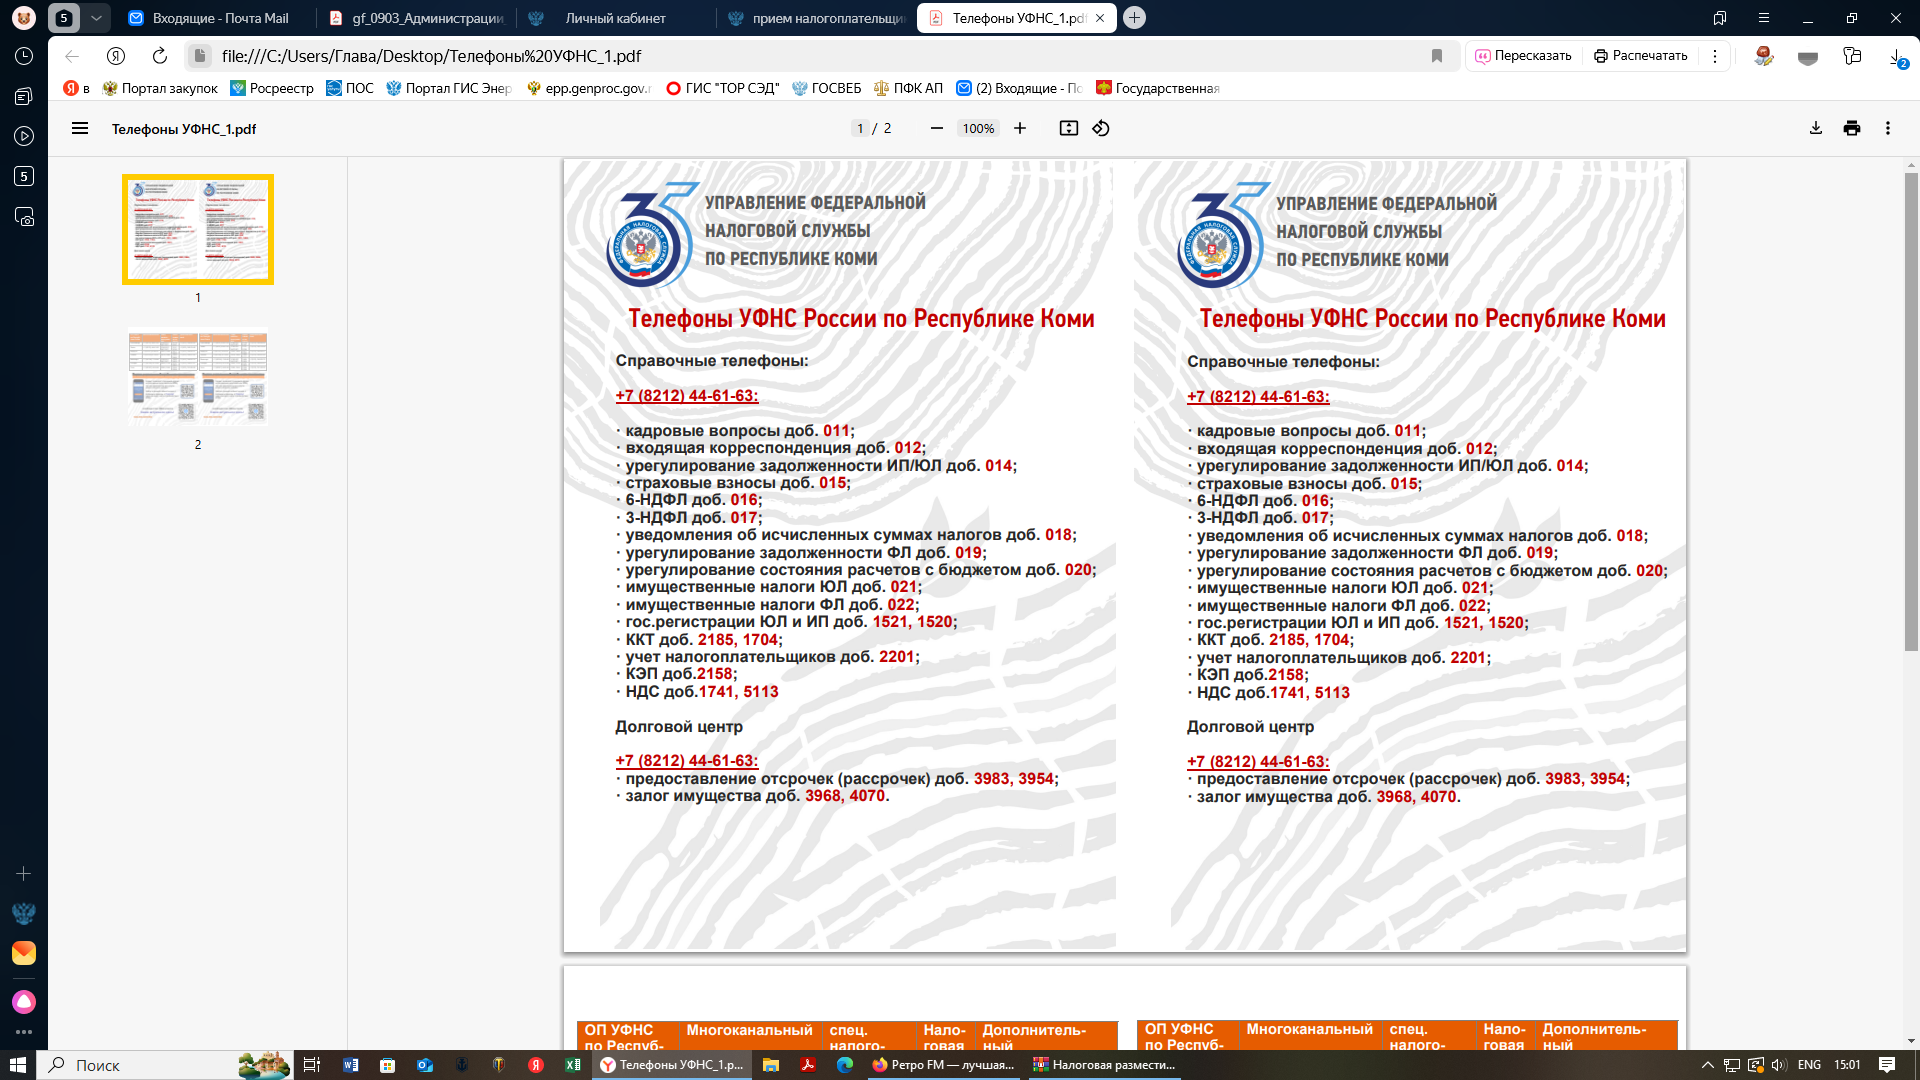Open Word from the taskbar
The image size is (1920, 1080).
[x=350, y=1065]
